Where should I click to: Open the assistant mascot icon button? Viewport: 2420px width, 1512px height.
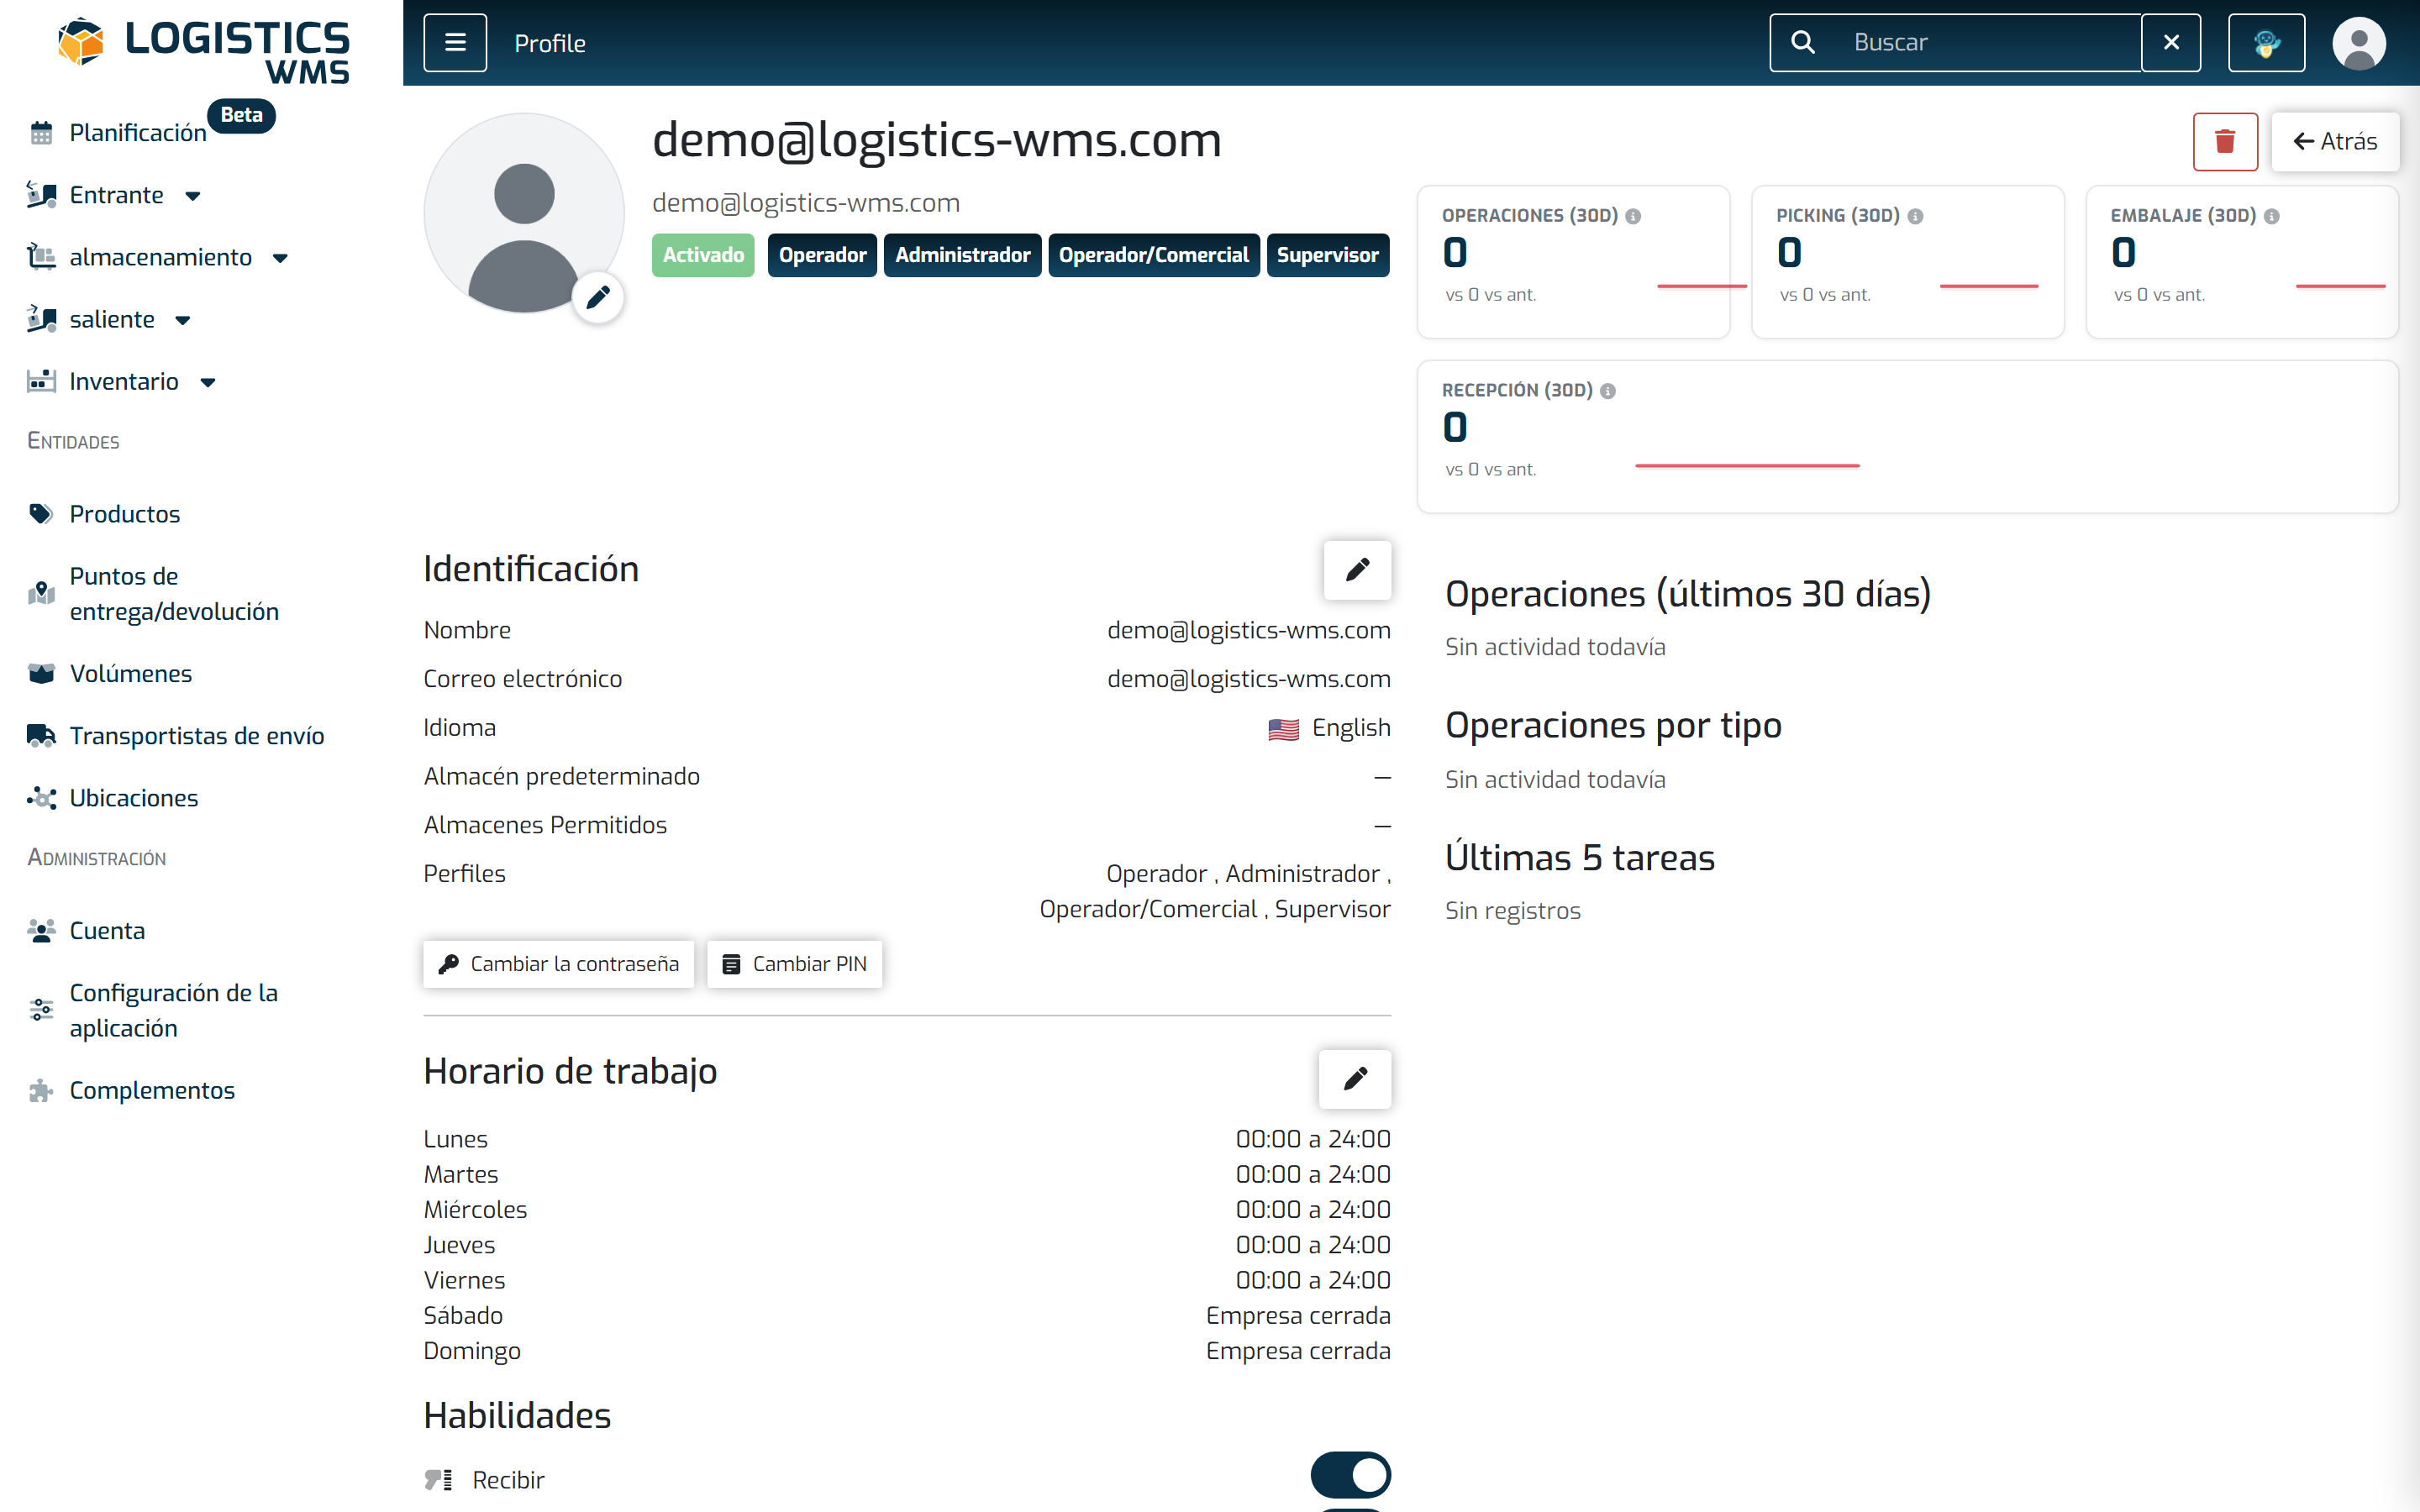2266,43
